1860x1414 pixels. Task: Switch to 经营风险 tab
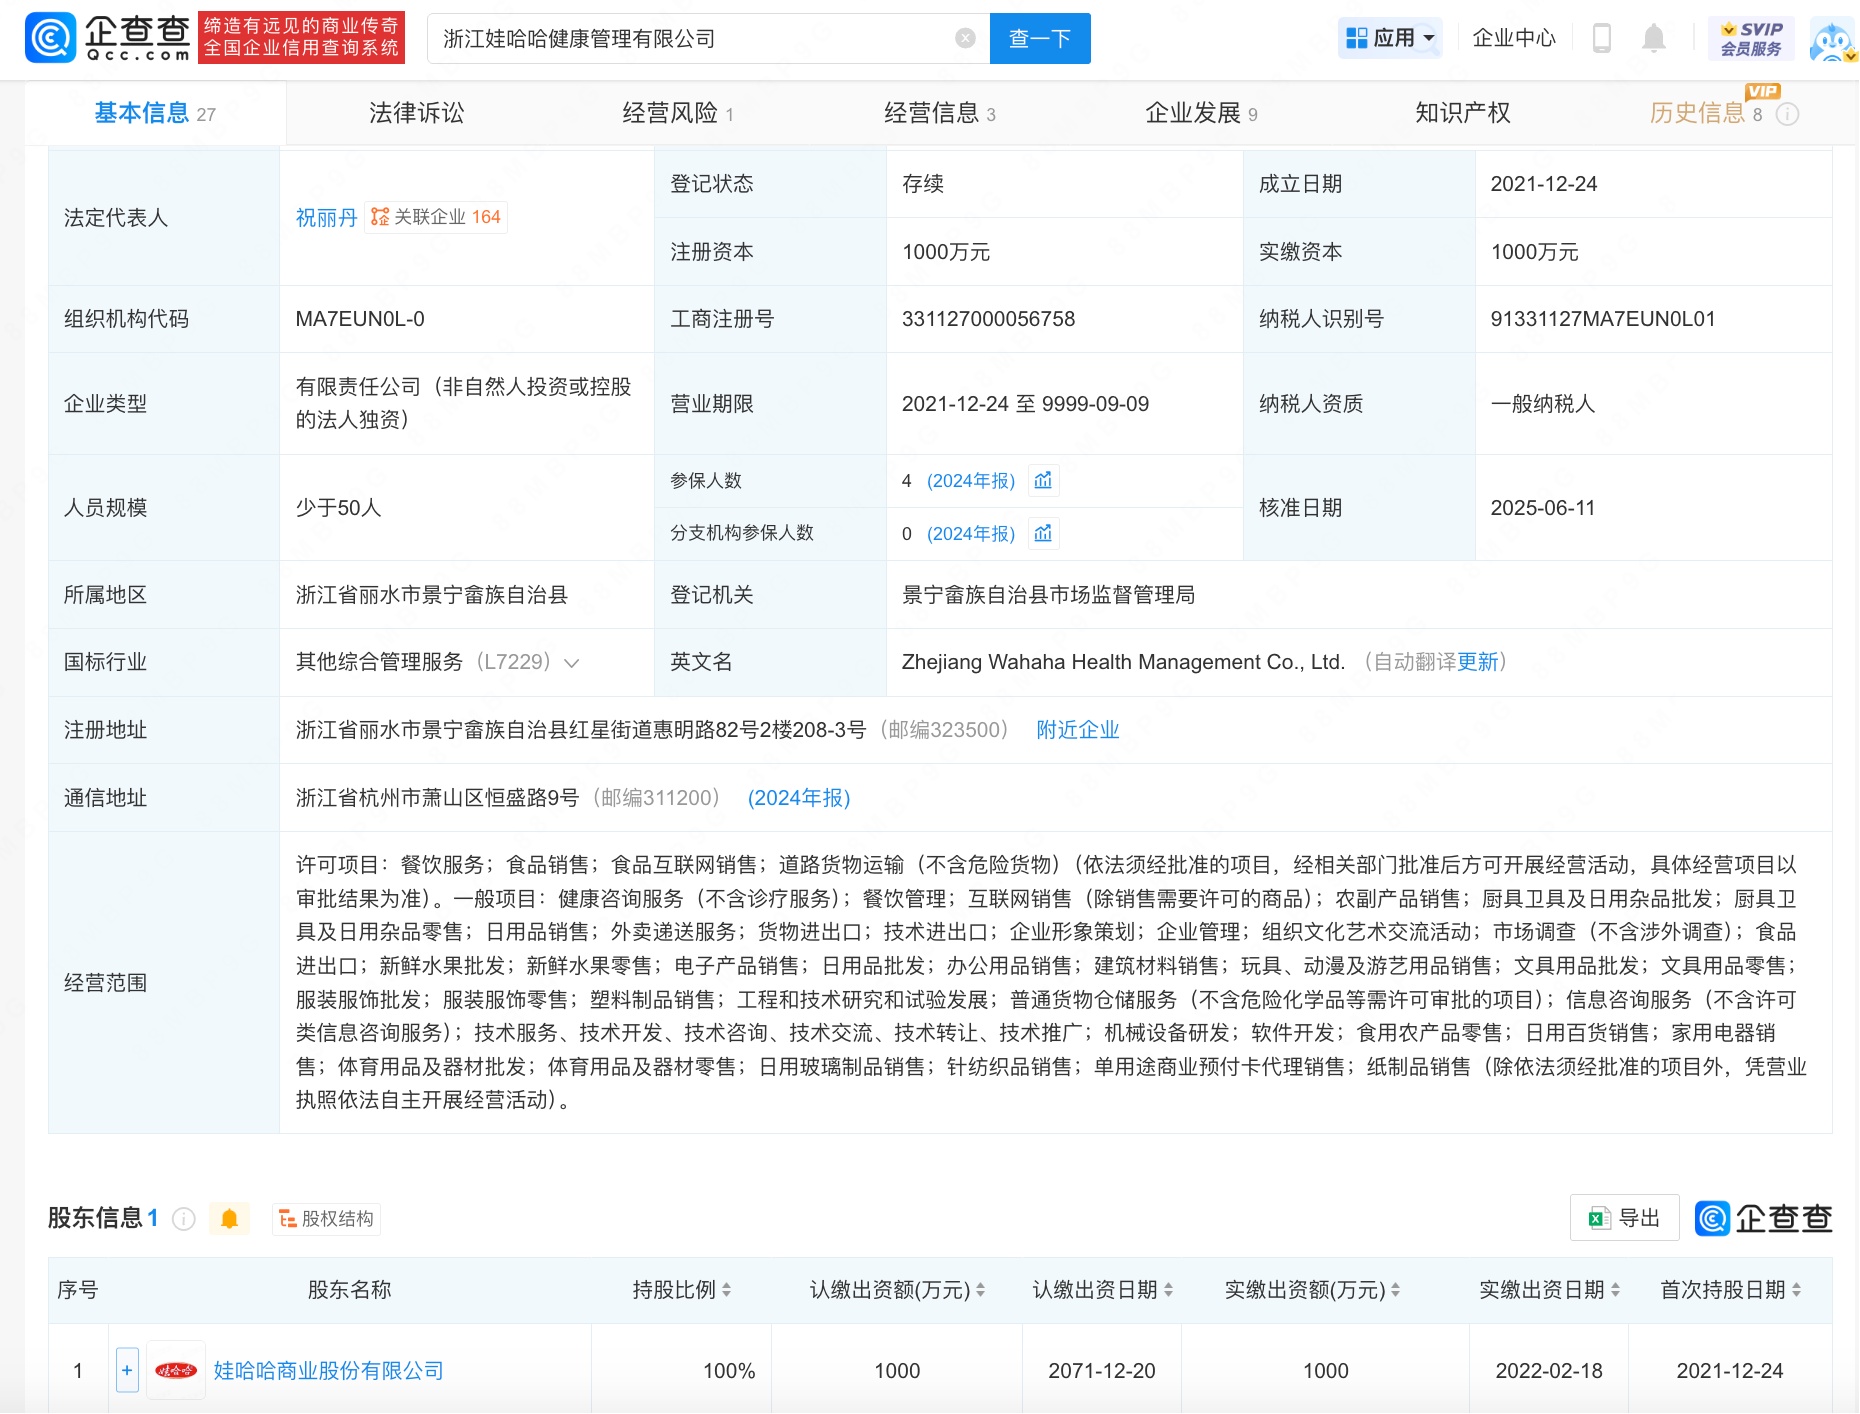[678, 113]
